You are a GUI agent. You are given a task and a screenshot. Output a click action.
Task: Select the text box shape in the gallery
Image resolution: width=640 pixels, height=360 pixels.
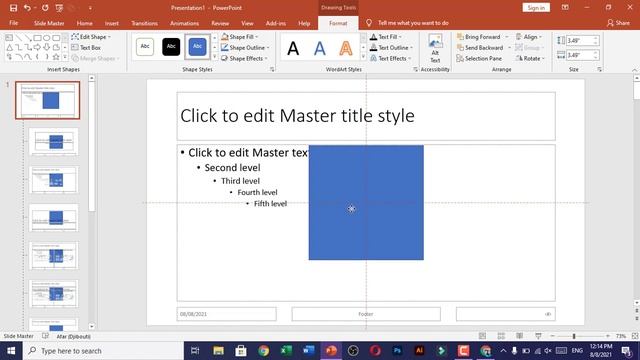[9, 38]
